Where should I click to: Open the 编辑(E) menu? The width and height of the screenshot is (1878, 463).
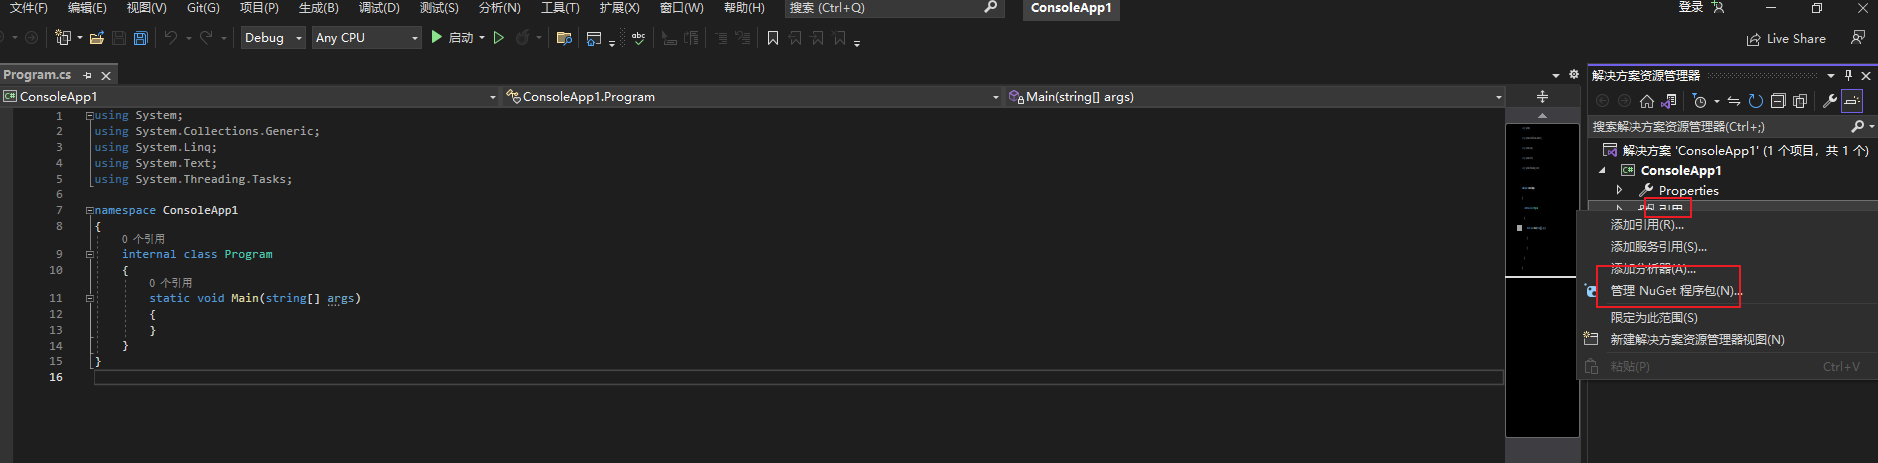pyautogui.click(x=87, y=8)
